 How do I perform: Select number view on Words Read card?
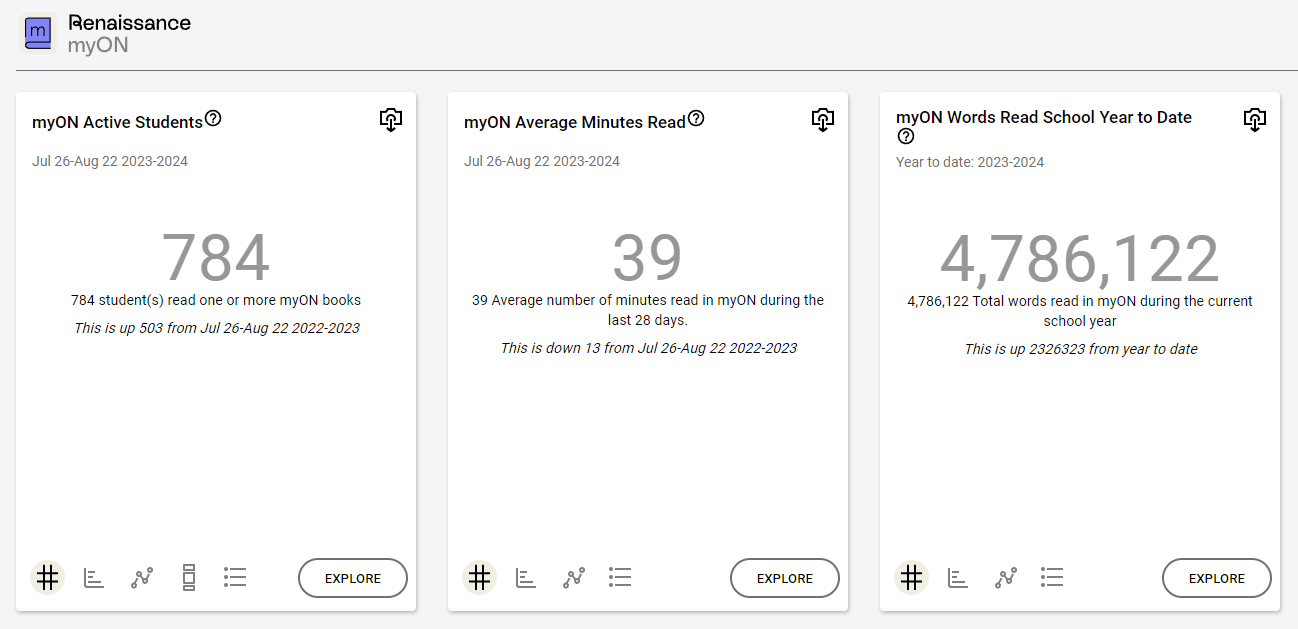tap(911, 577)
